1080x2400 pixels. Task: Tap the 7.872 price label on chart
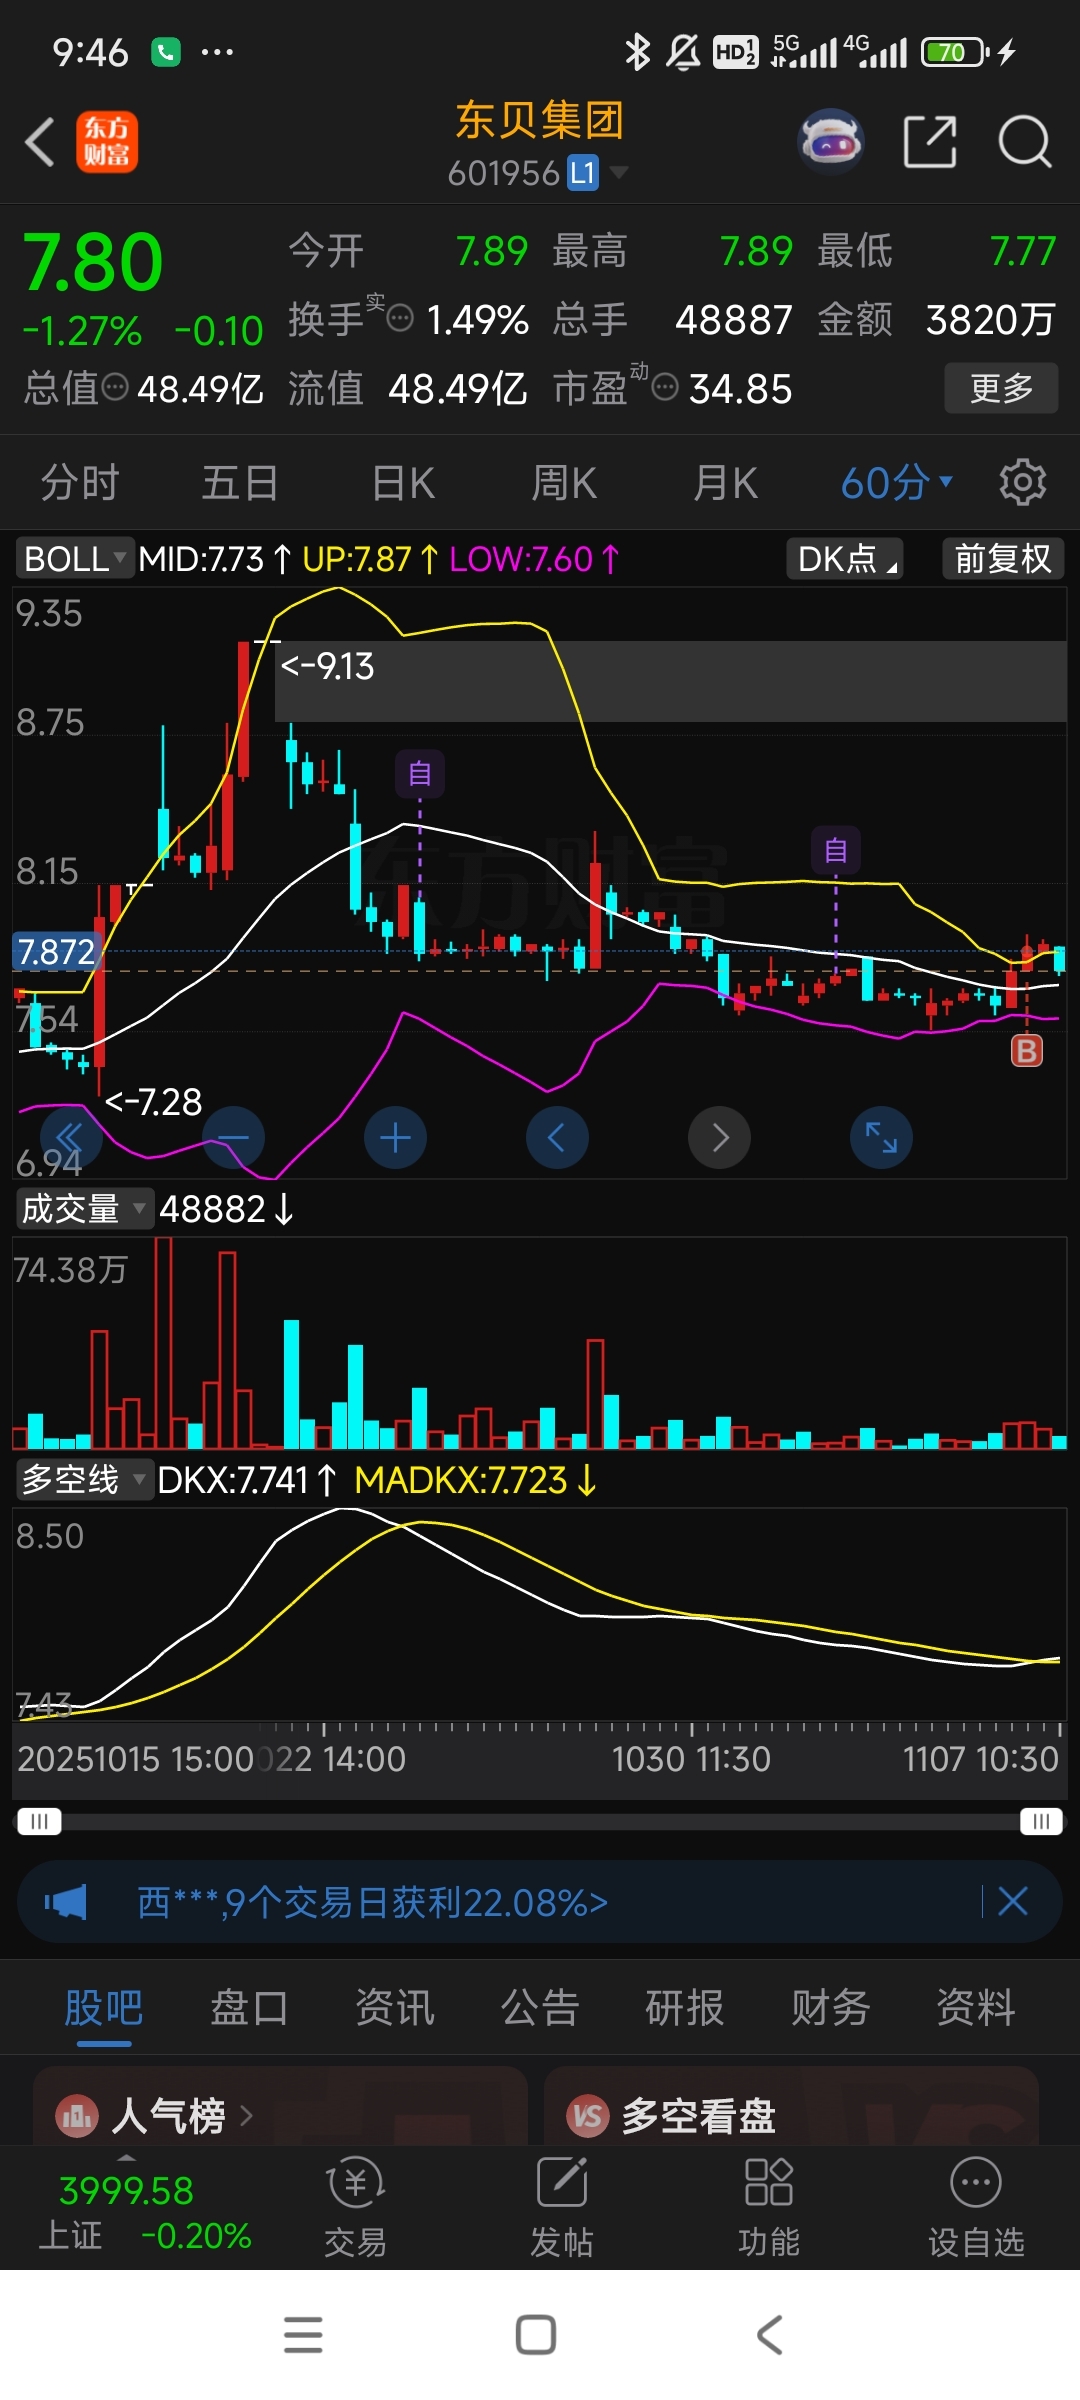tap(56, 952)
